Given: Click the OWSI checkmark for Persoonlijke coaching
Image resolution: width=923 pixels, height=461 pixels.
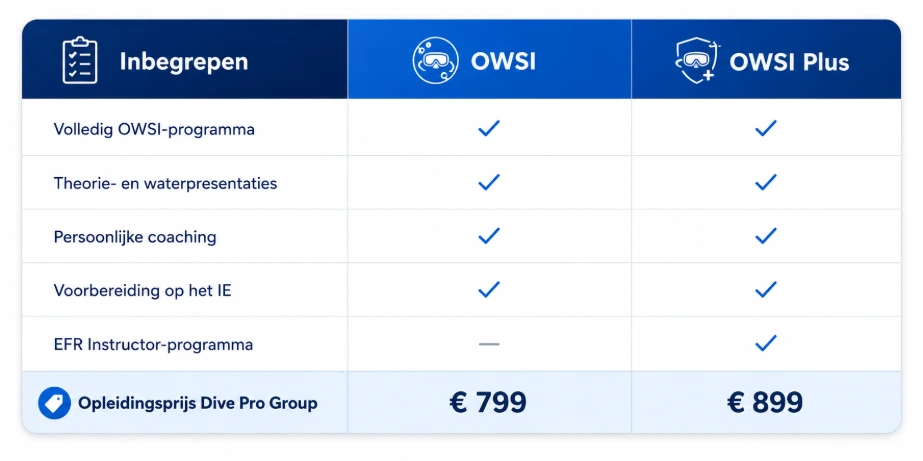Looking at the screenshot, I should coord(489,236).
